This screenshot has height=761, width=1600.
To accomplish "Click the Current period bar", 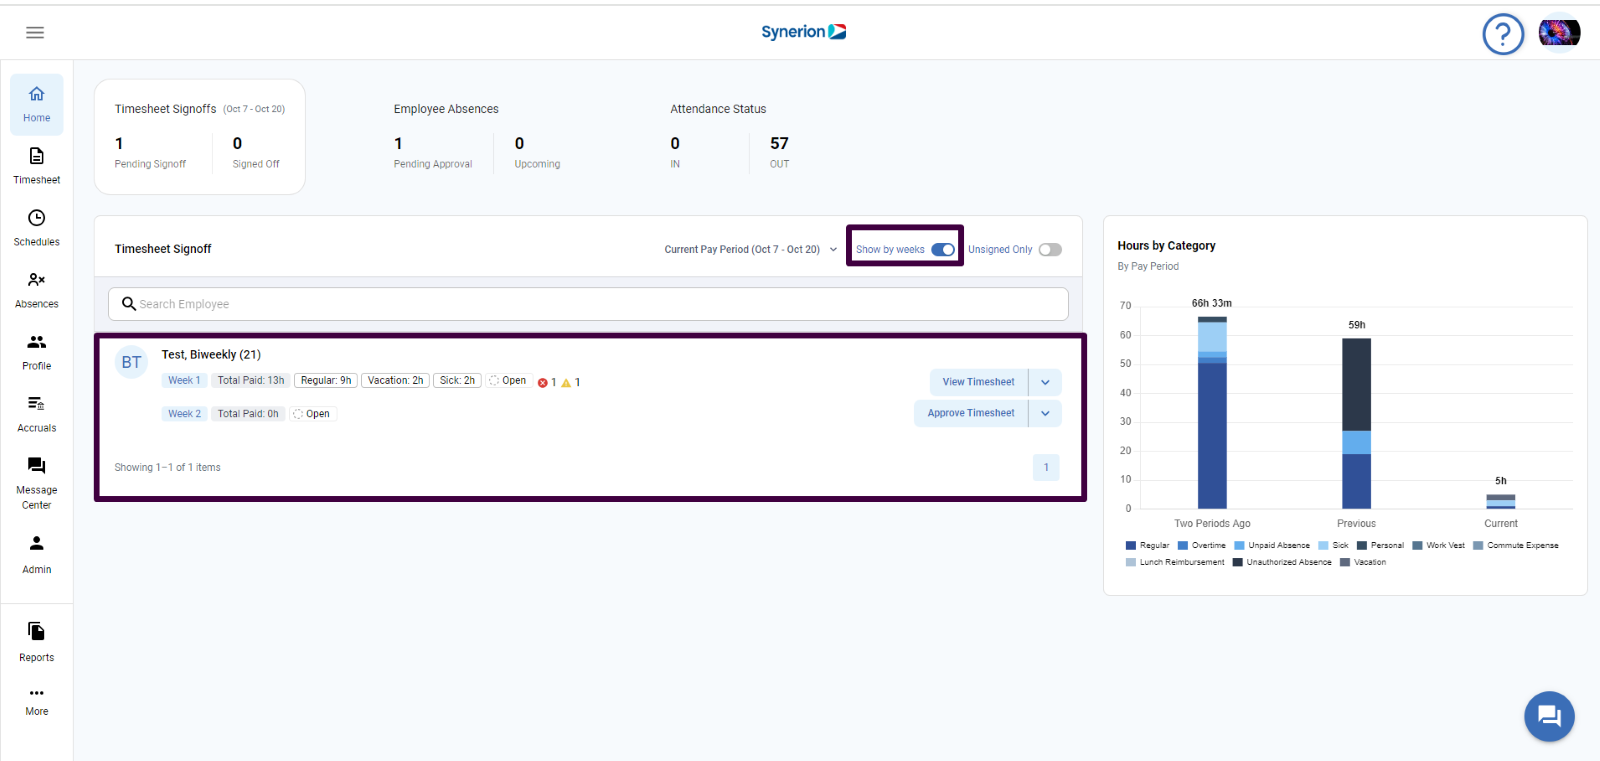I will [1500, 501].
